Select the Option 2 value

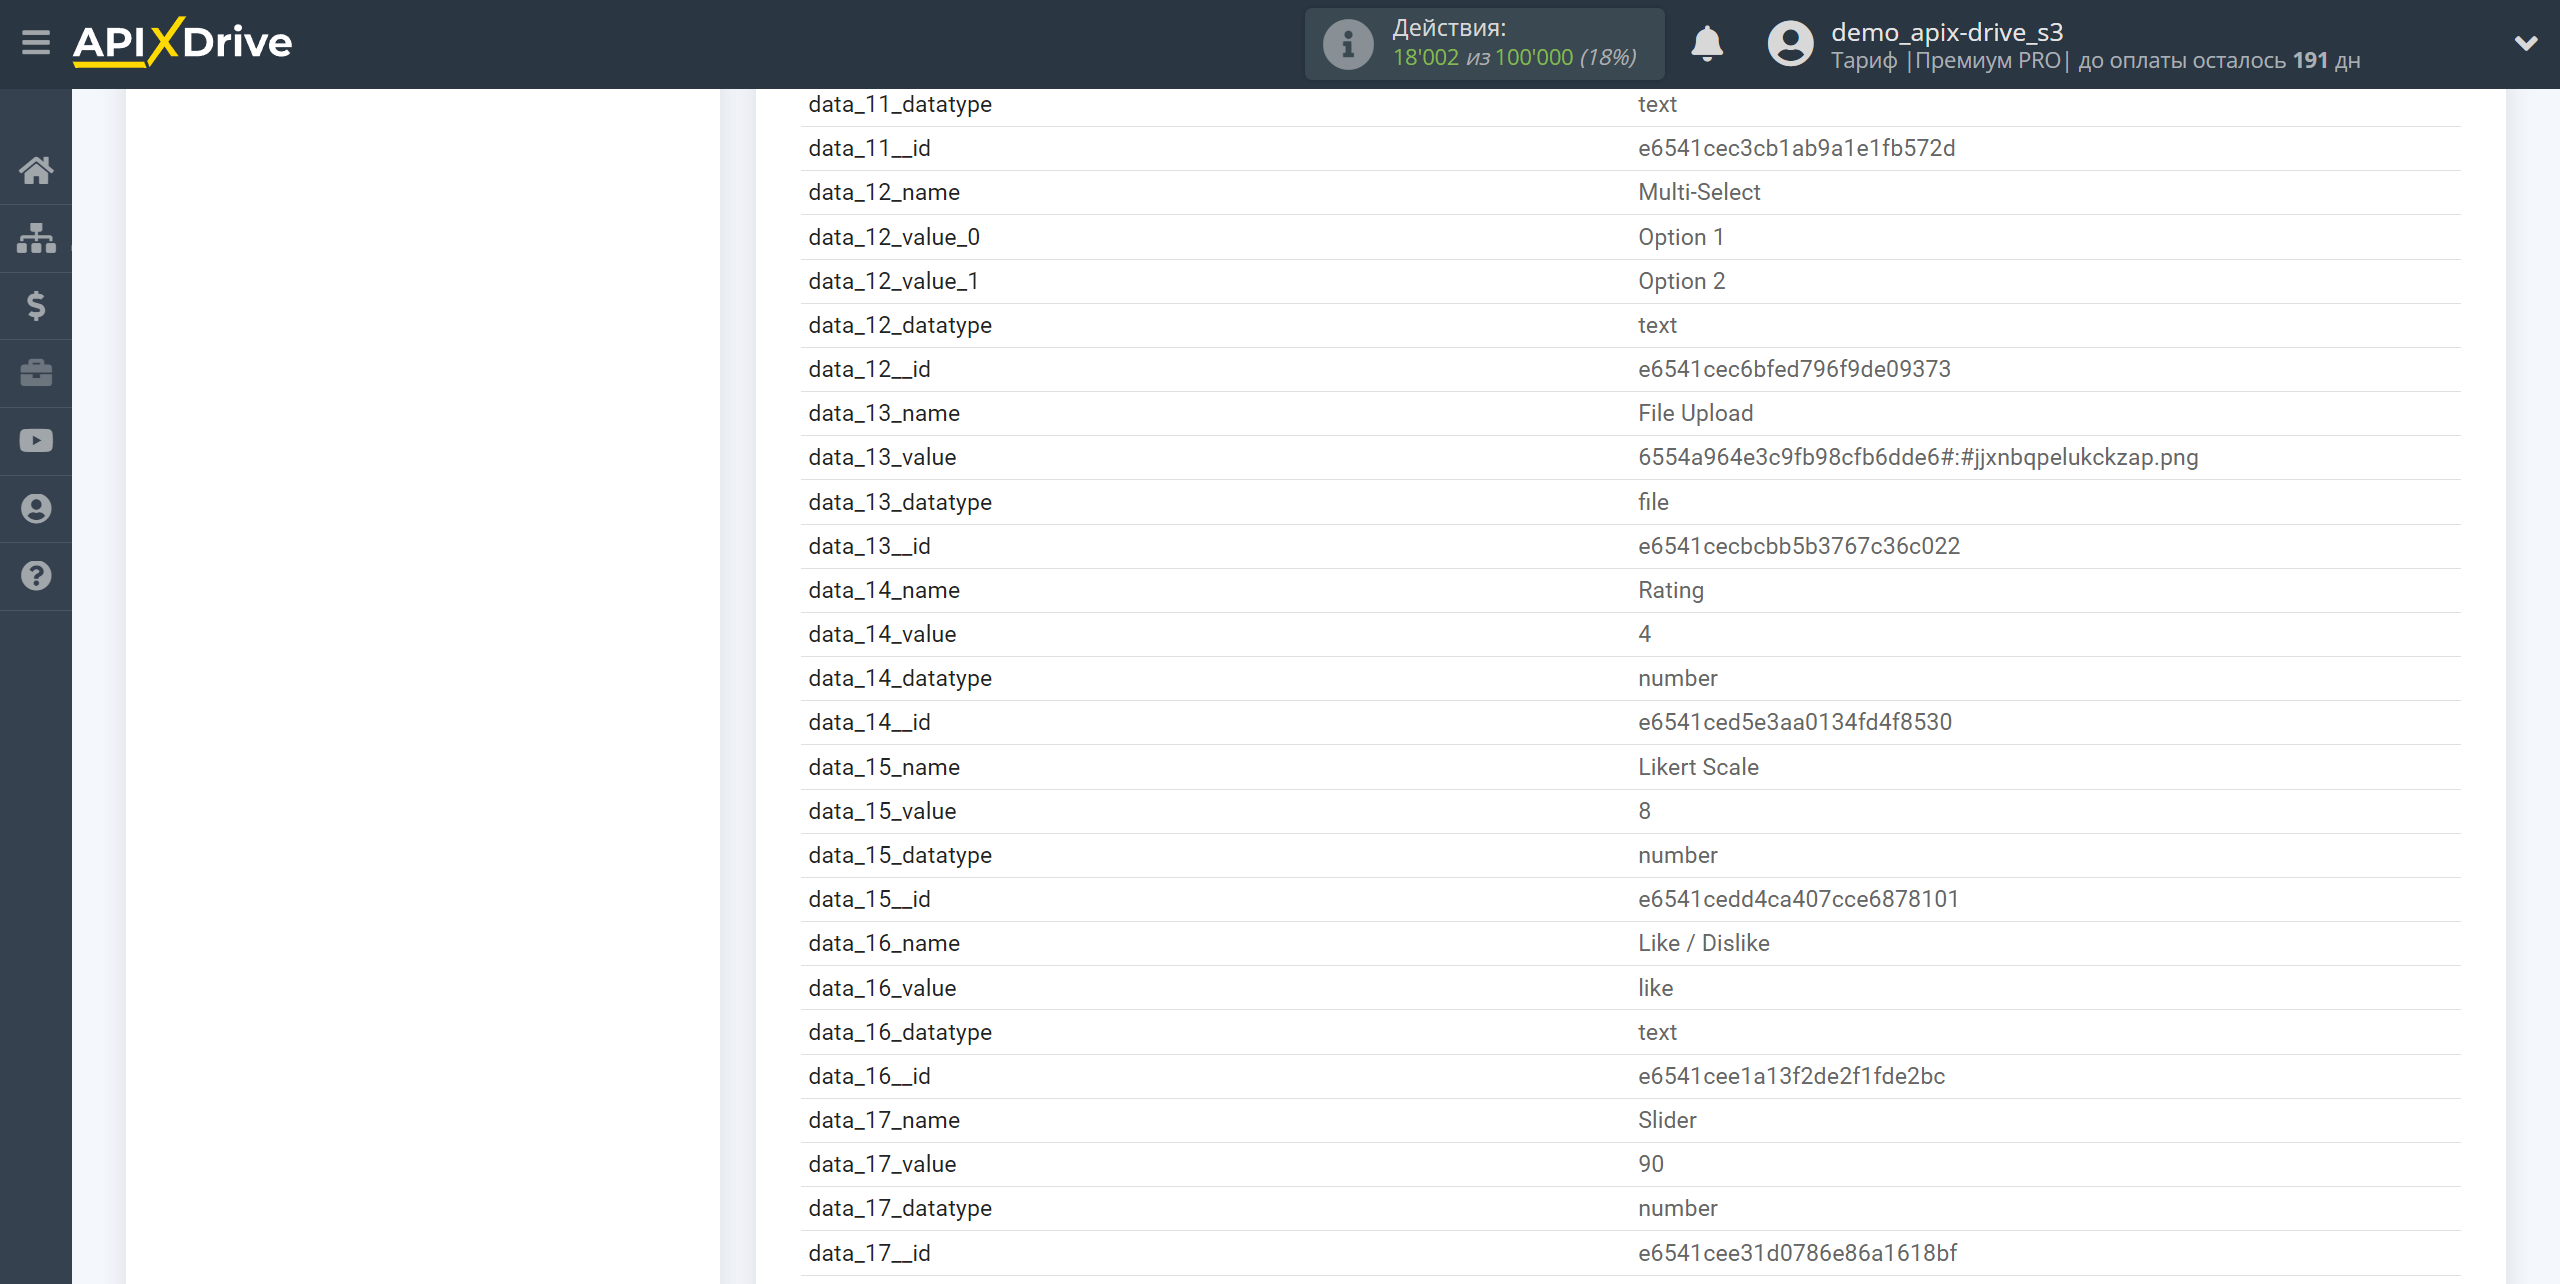click(x=1681, y=281)
